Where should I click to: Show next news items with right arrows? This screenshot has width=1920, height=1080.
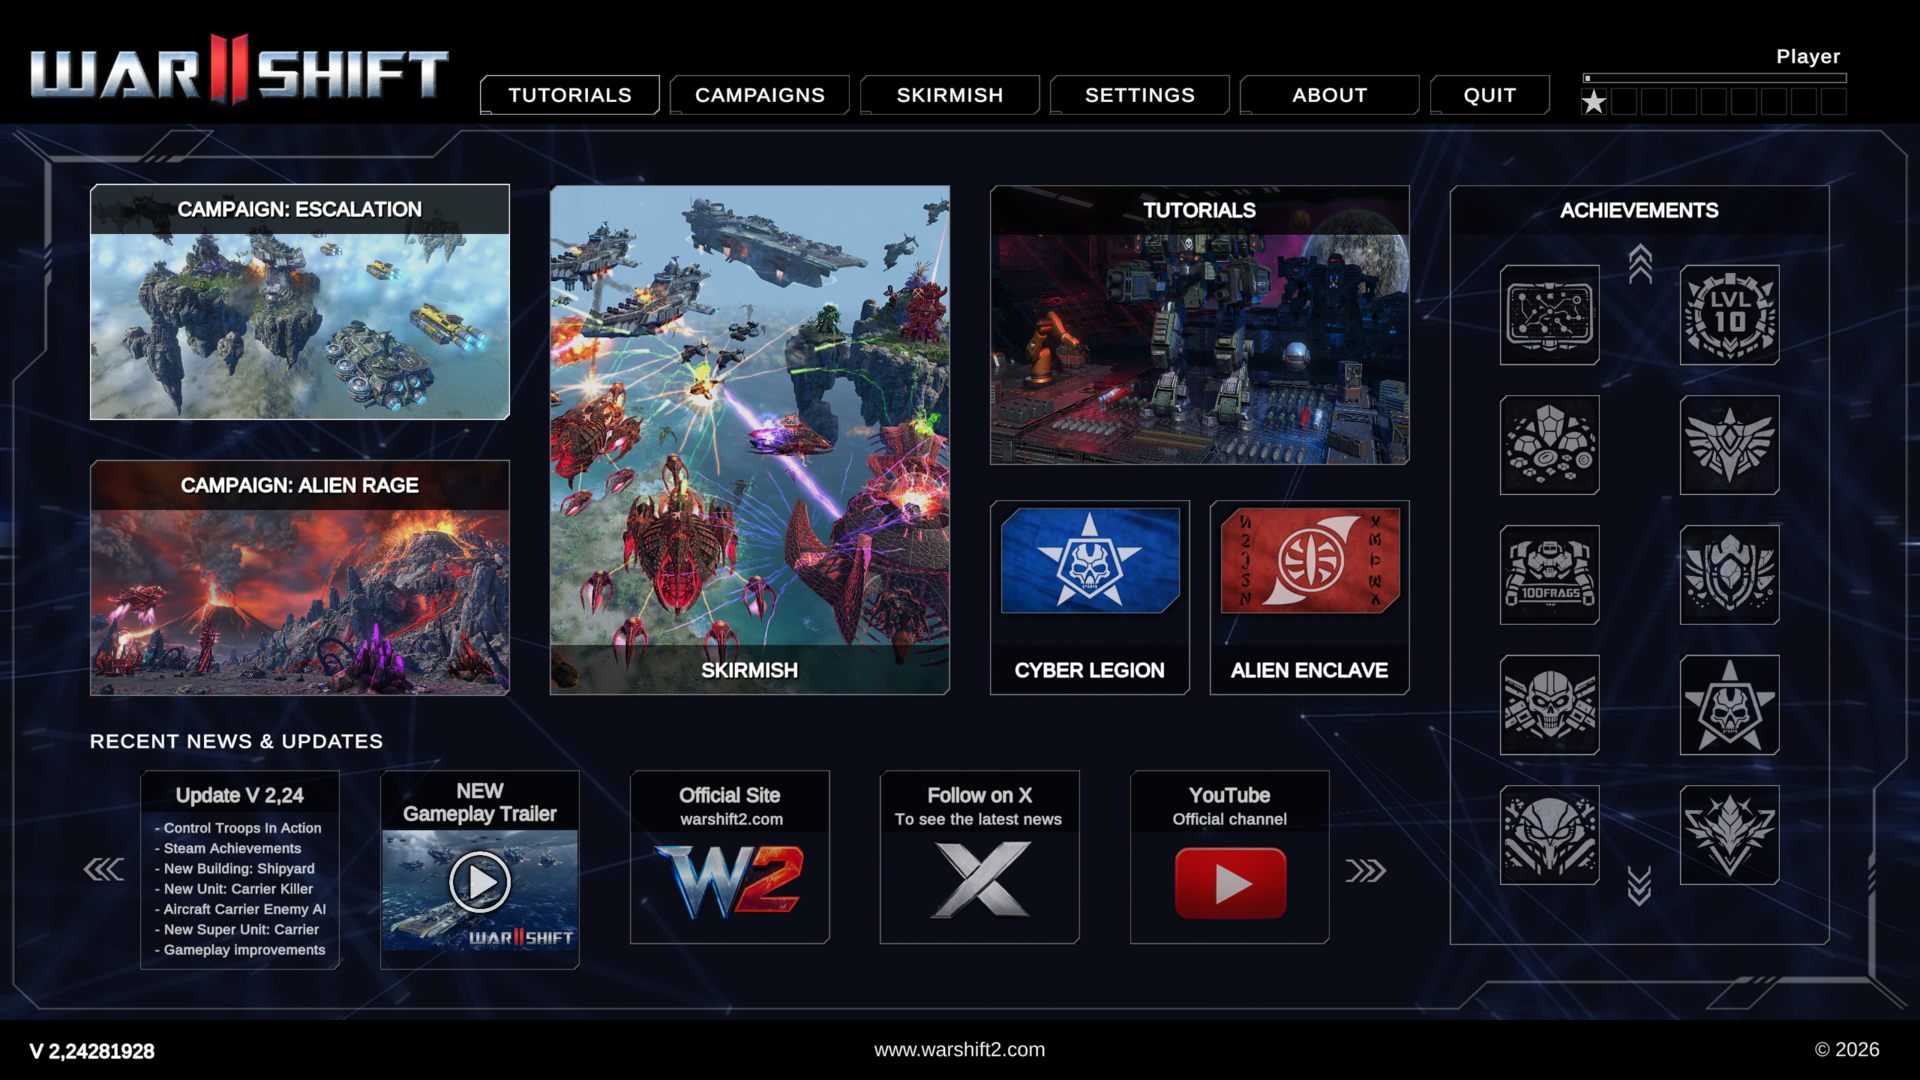(1366, 870)
